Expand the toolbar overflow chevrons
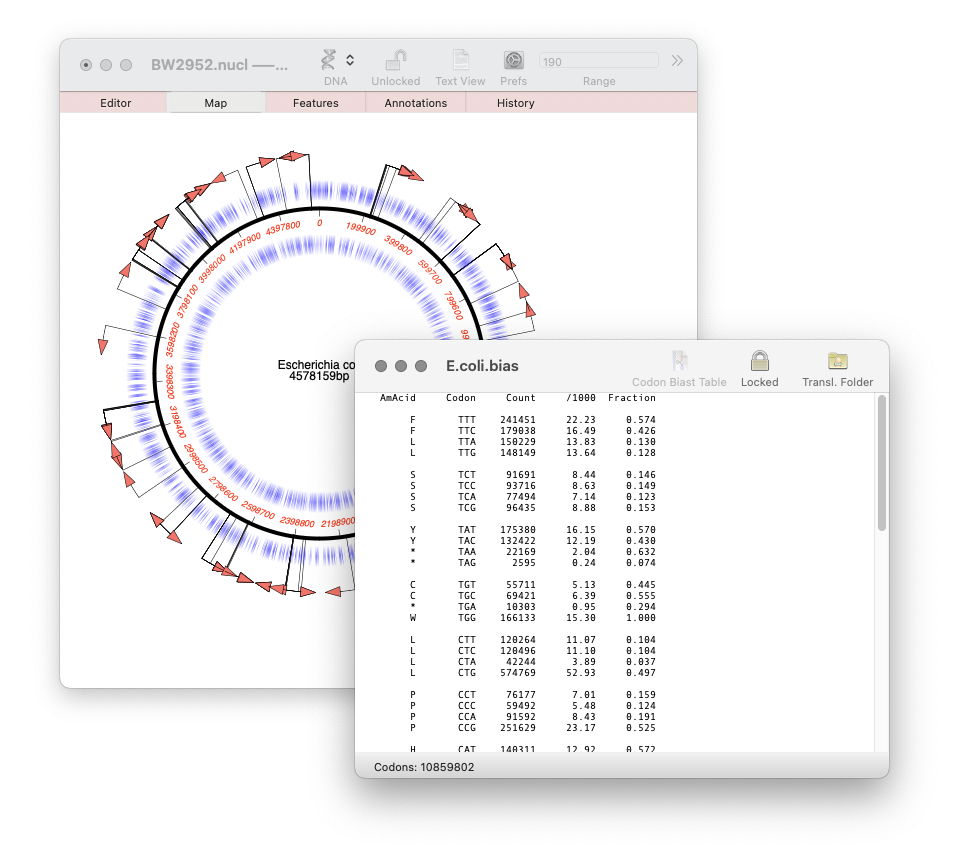Viewport: 968px width, 850px height. [677, 60]
